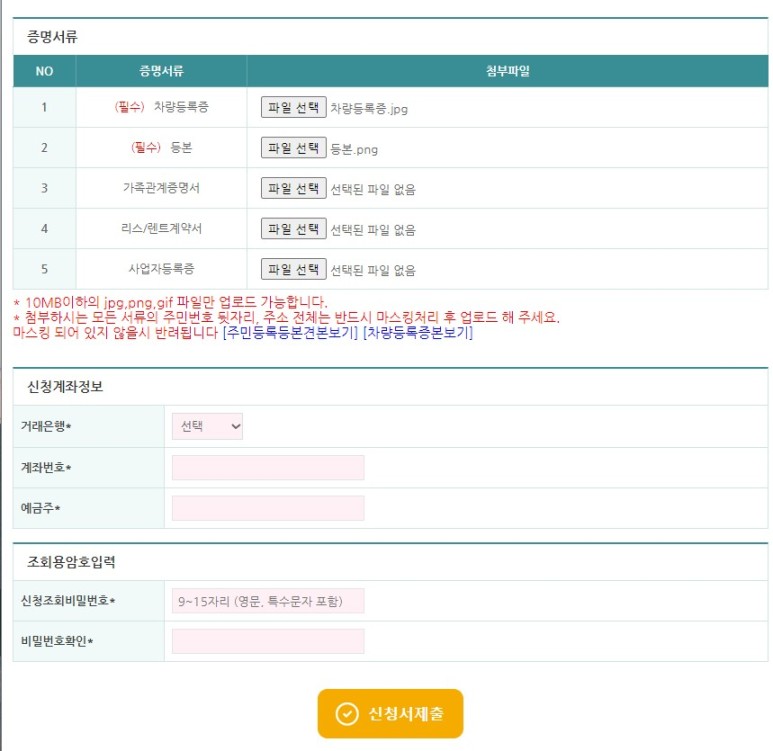
Task: Choose file for 가족관계증명서 row
Action: (293, 188)
